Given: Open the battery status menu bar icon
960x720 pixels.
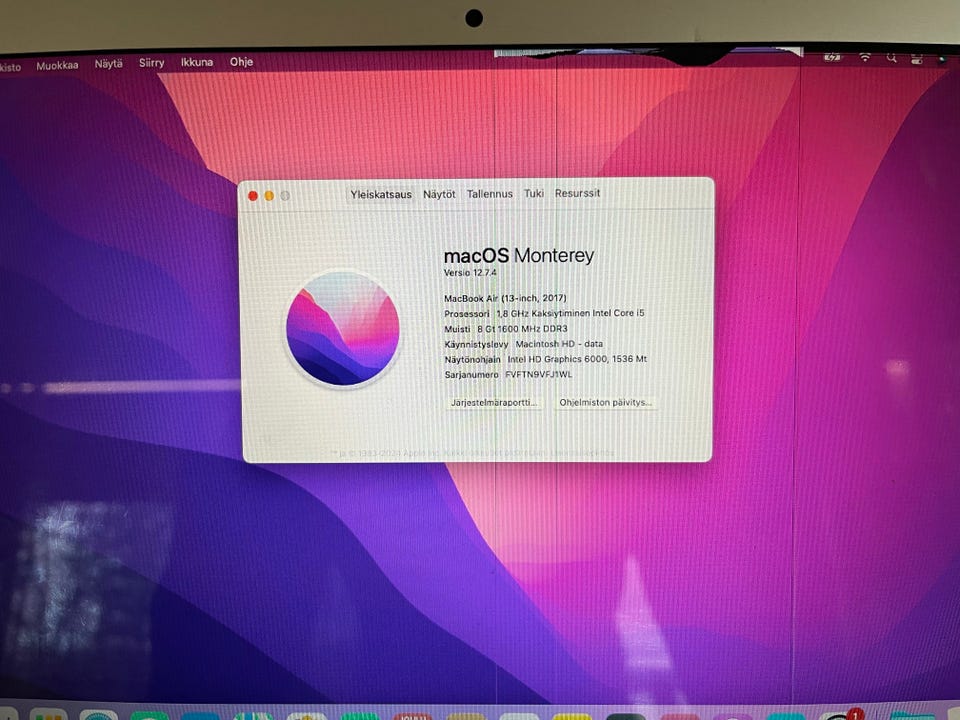Looking at the screenshot, I should [x=833, y=57].
